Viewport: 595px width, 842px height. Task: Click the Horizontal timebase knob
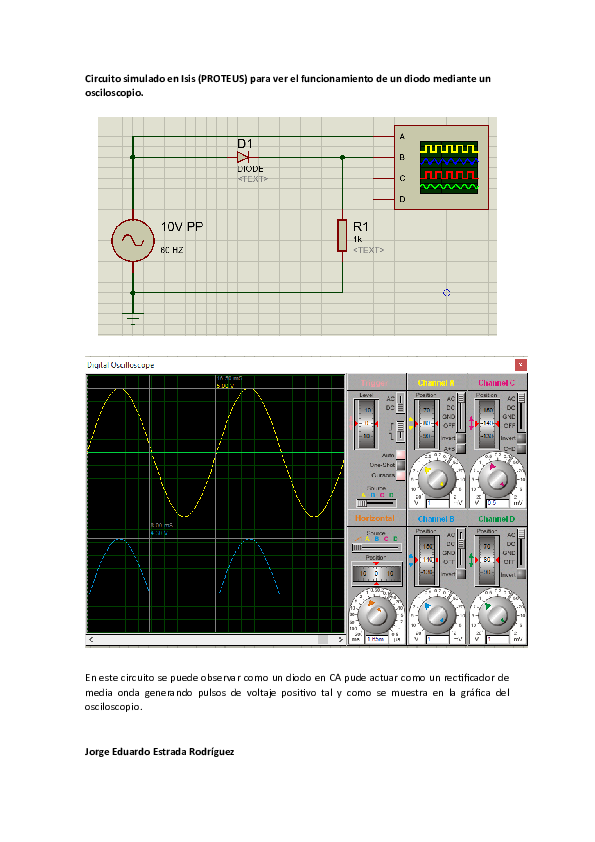[377, 615]
